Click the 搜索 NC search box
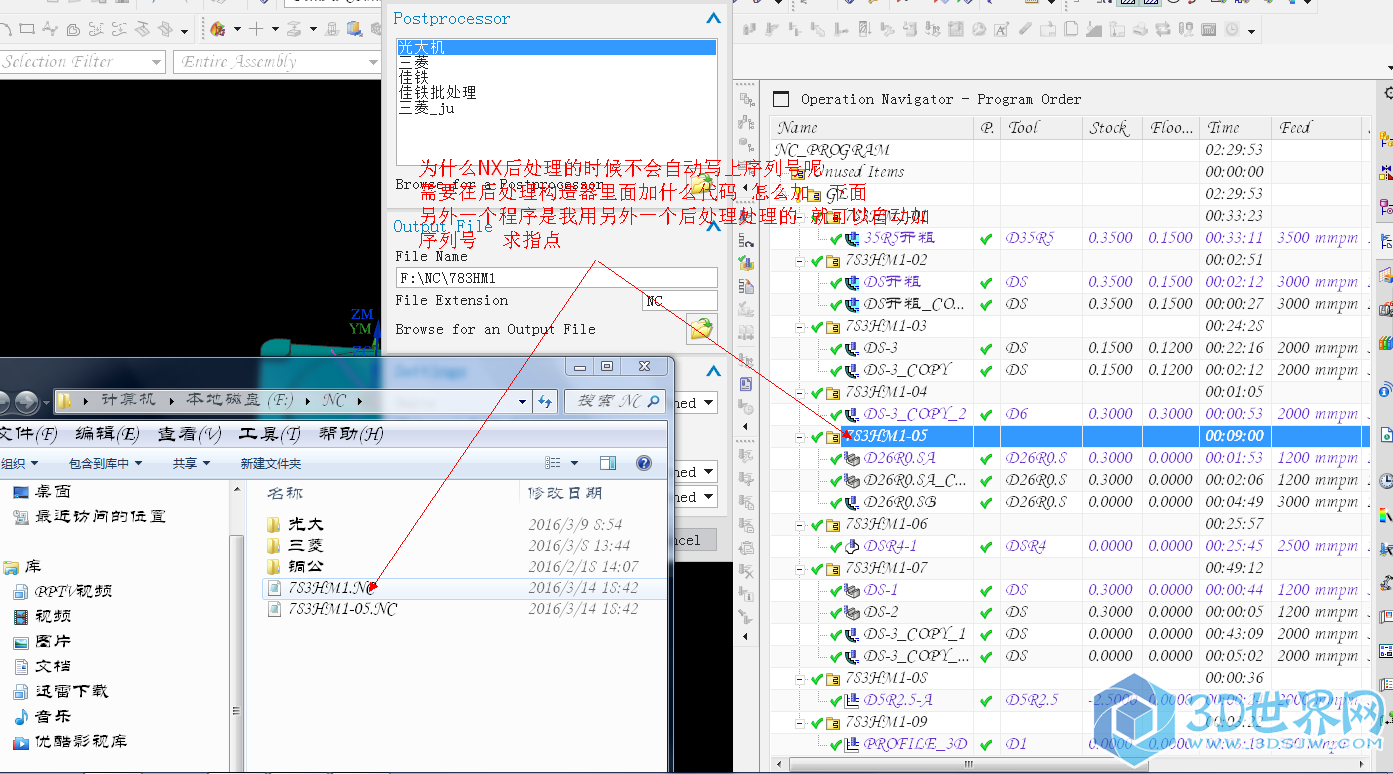The width and height of the screenshot is (1393, 774). 615,401
